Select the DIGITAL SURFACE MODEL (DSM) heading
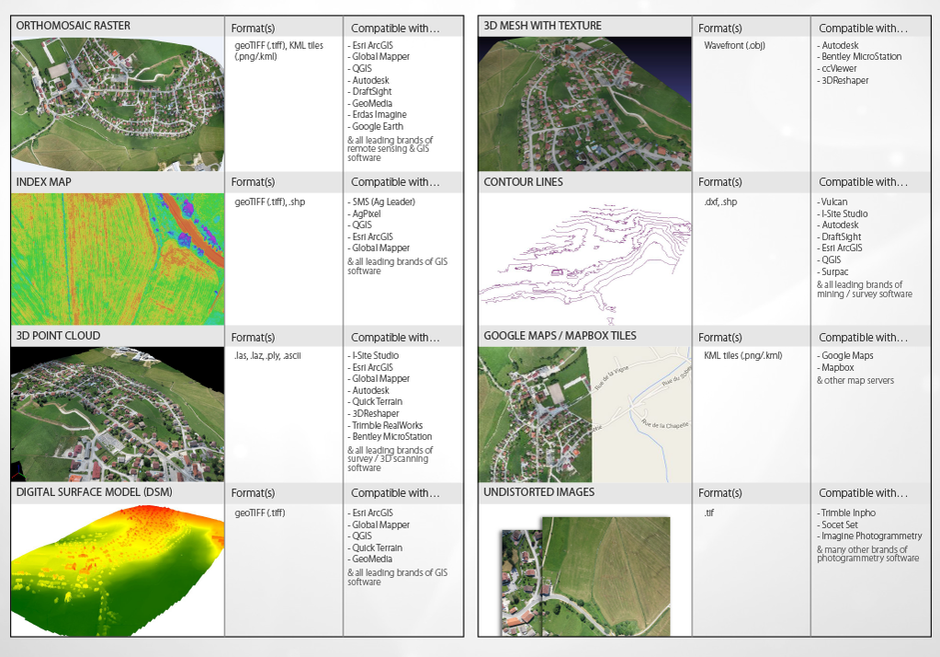The width and height of the screenshot is (940, 657). [94, 492]
